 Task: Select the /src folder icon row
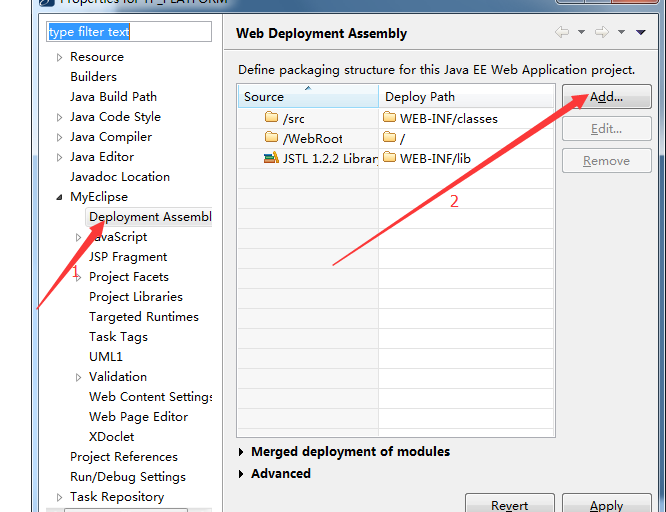click(x=271, y=117)
